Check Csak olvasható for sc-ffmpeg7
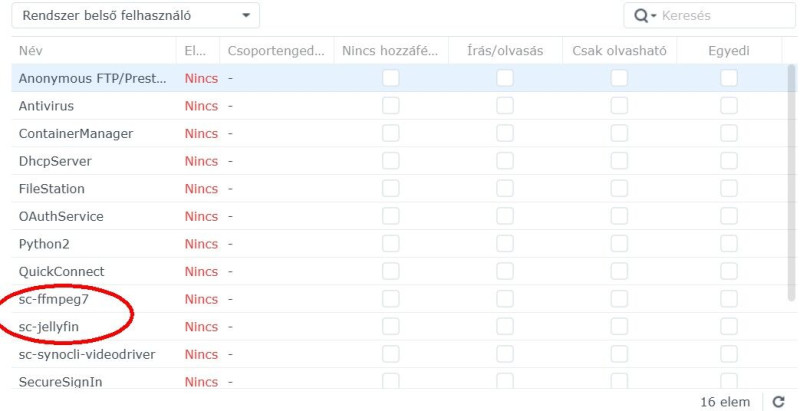800x411 pixels. click(x=620, y=299)
